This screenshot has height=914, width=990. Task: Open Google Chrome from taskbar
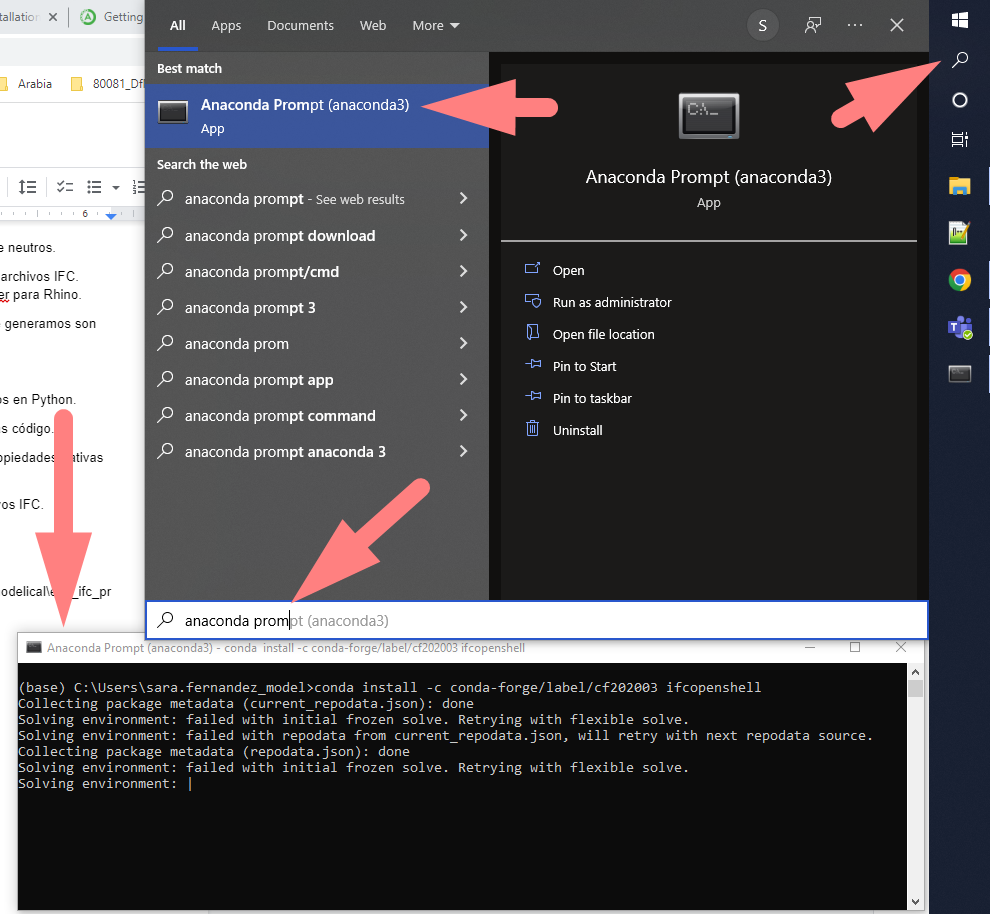click(x=960, y=280)
